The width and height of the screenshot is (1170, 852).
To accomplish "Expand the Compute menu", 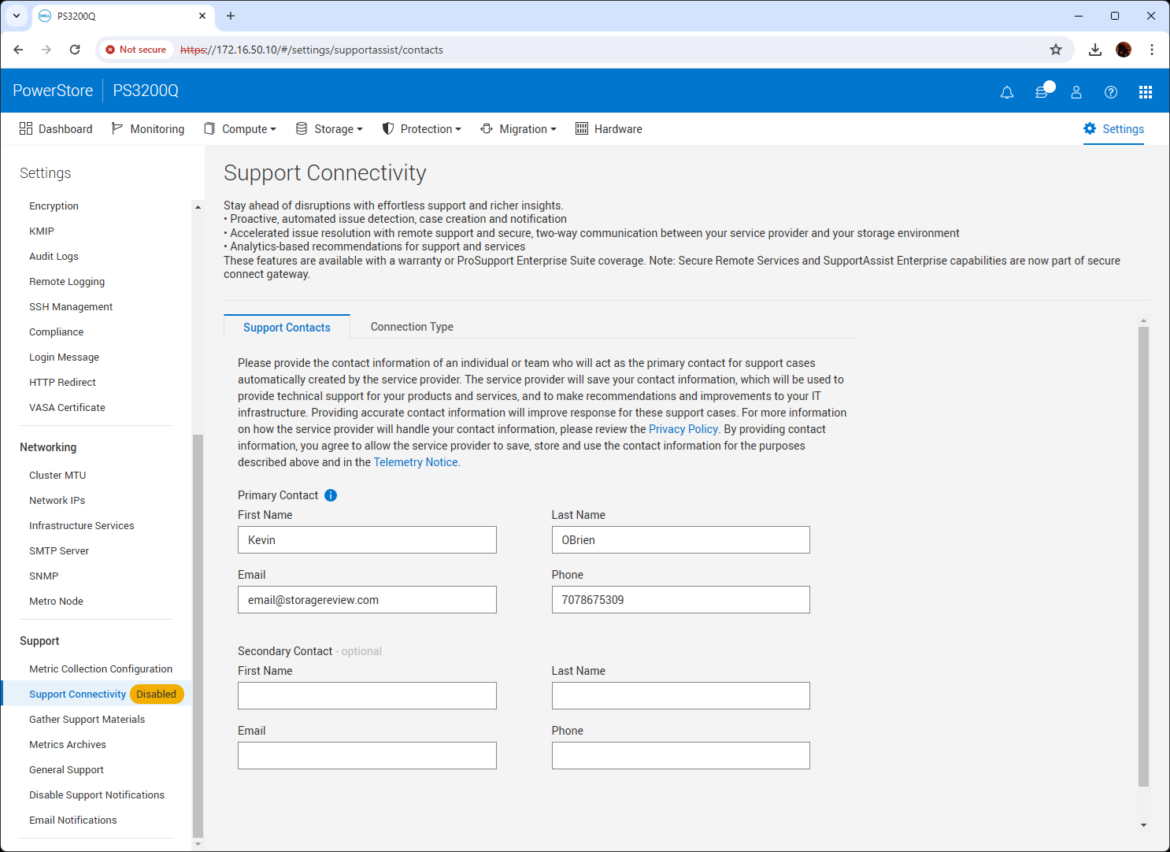I will (x=240, y=129).
